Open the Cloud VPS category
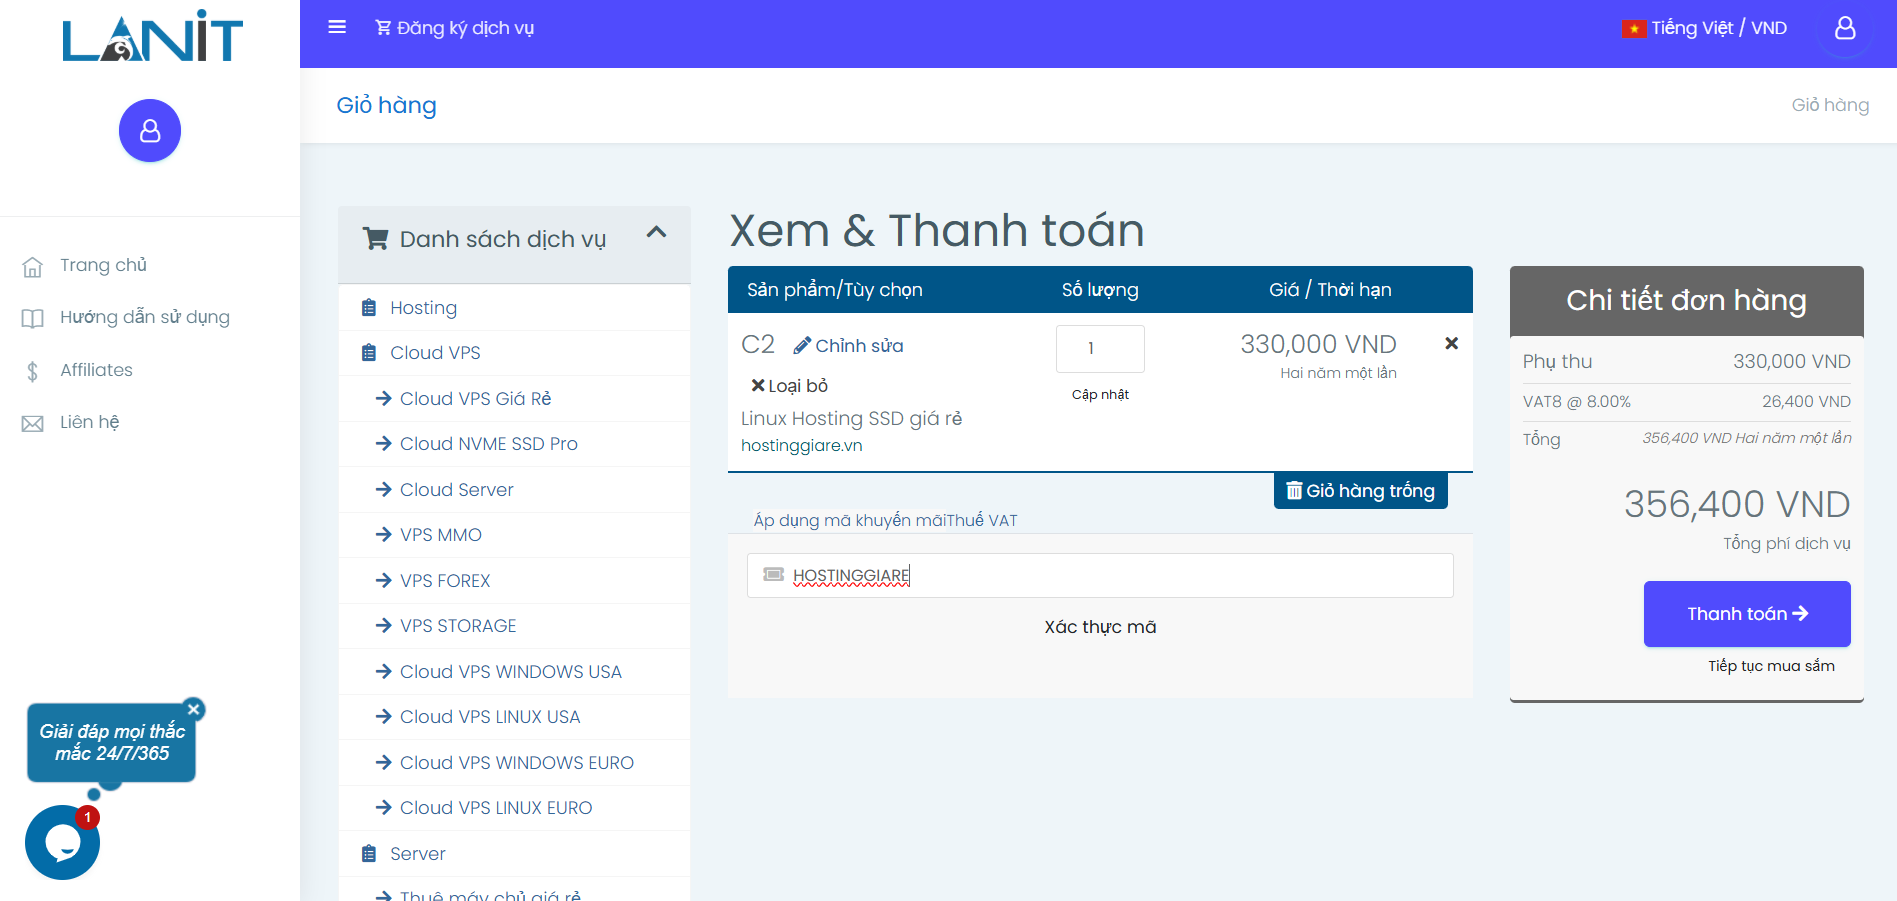The image size is (1897, 901). (x=434, y=353)
